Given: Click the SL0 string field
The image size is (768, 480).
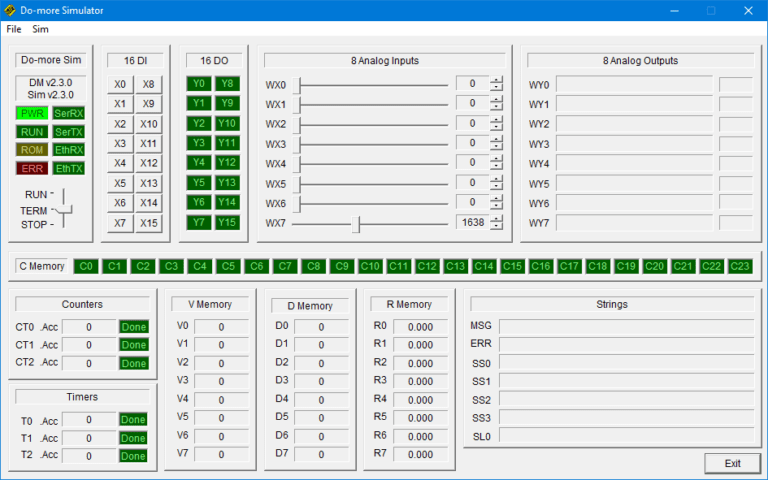Looking at the screenshot, I should click(626, 436).
